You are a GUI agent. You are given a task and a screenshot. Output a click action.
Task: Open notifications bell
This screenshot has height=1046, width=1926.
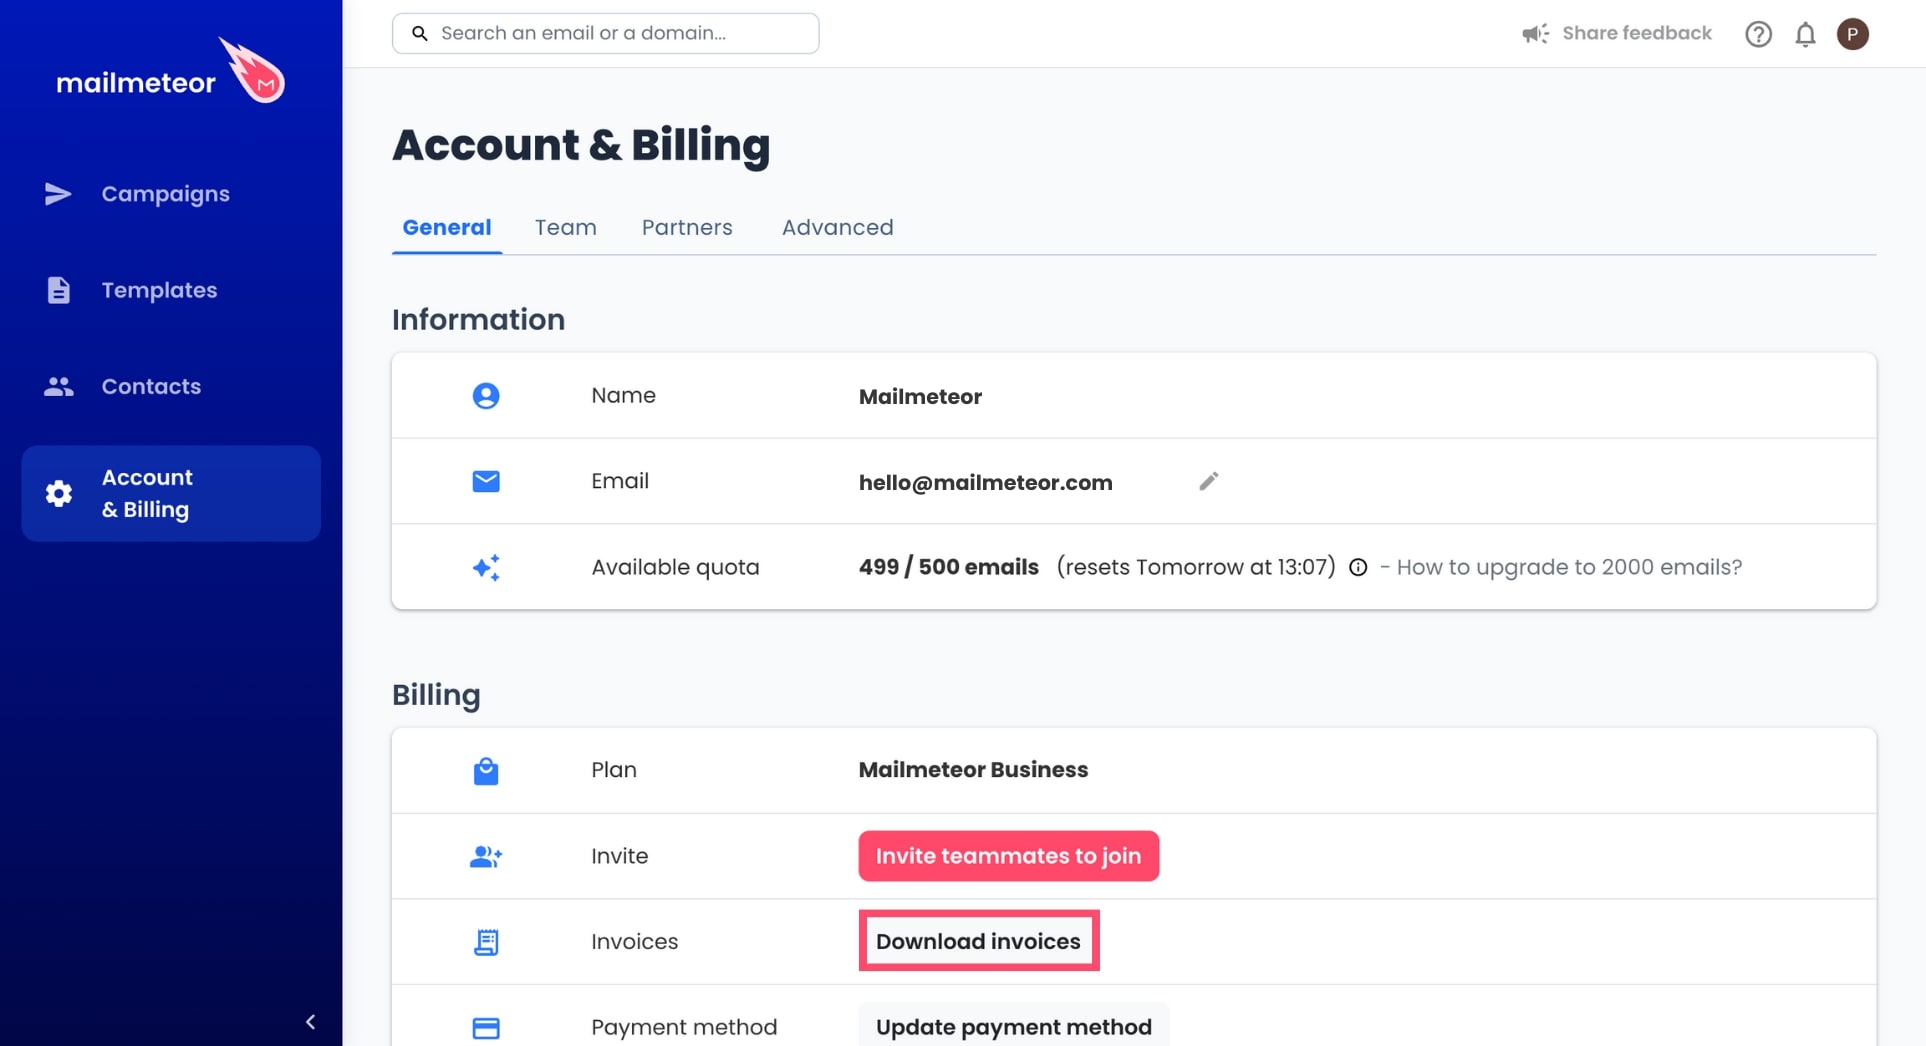1805,34
